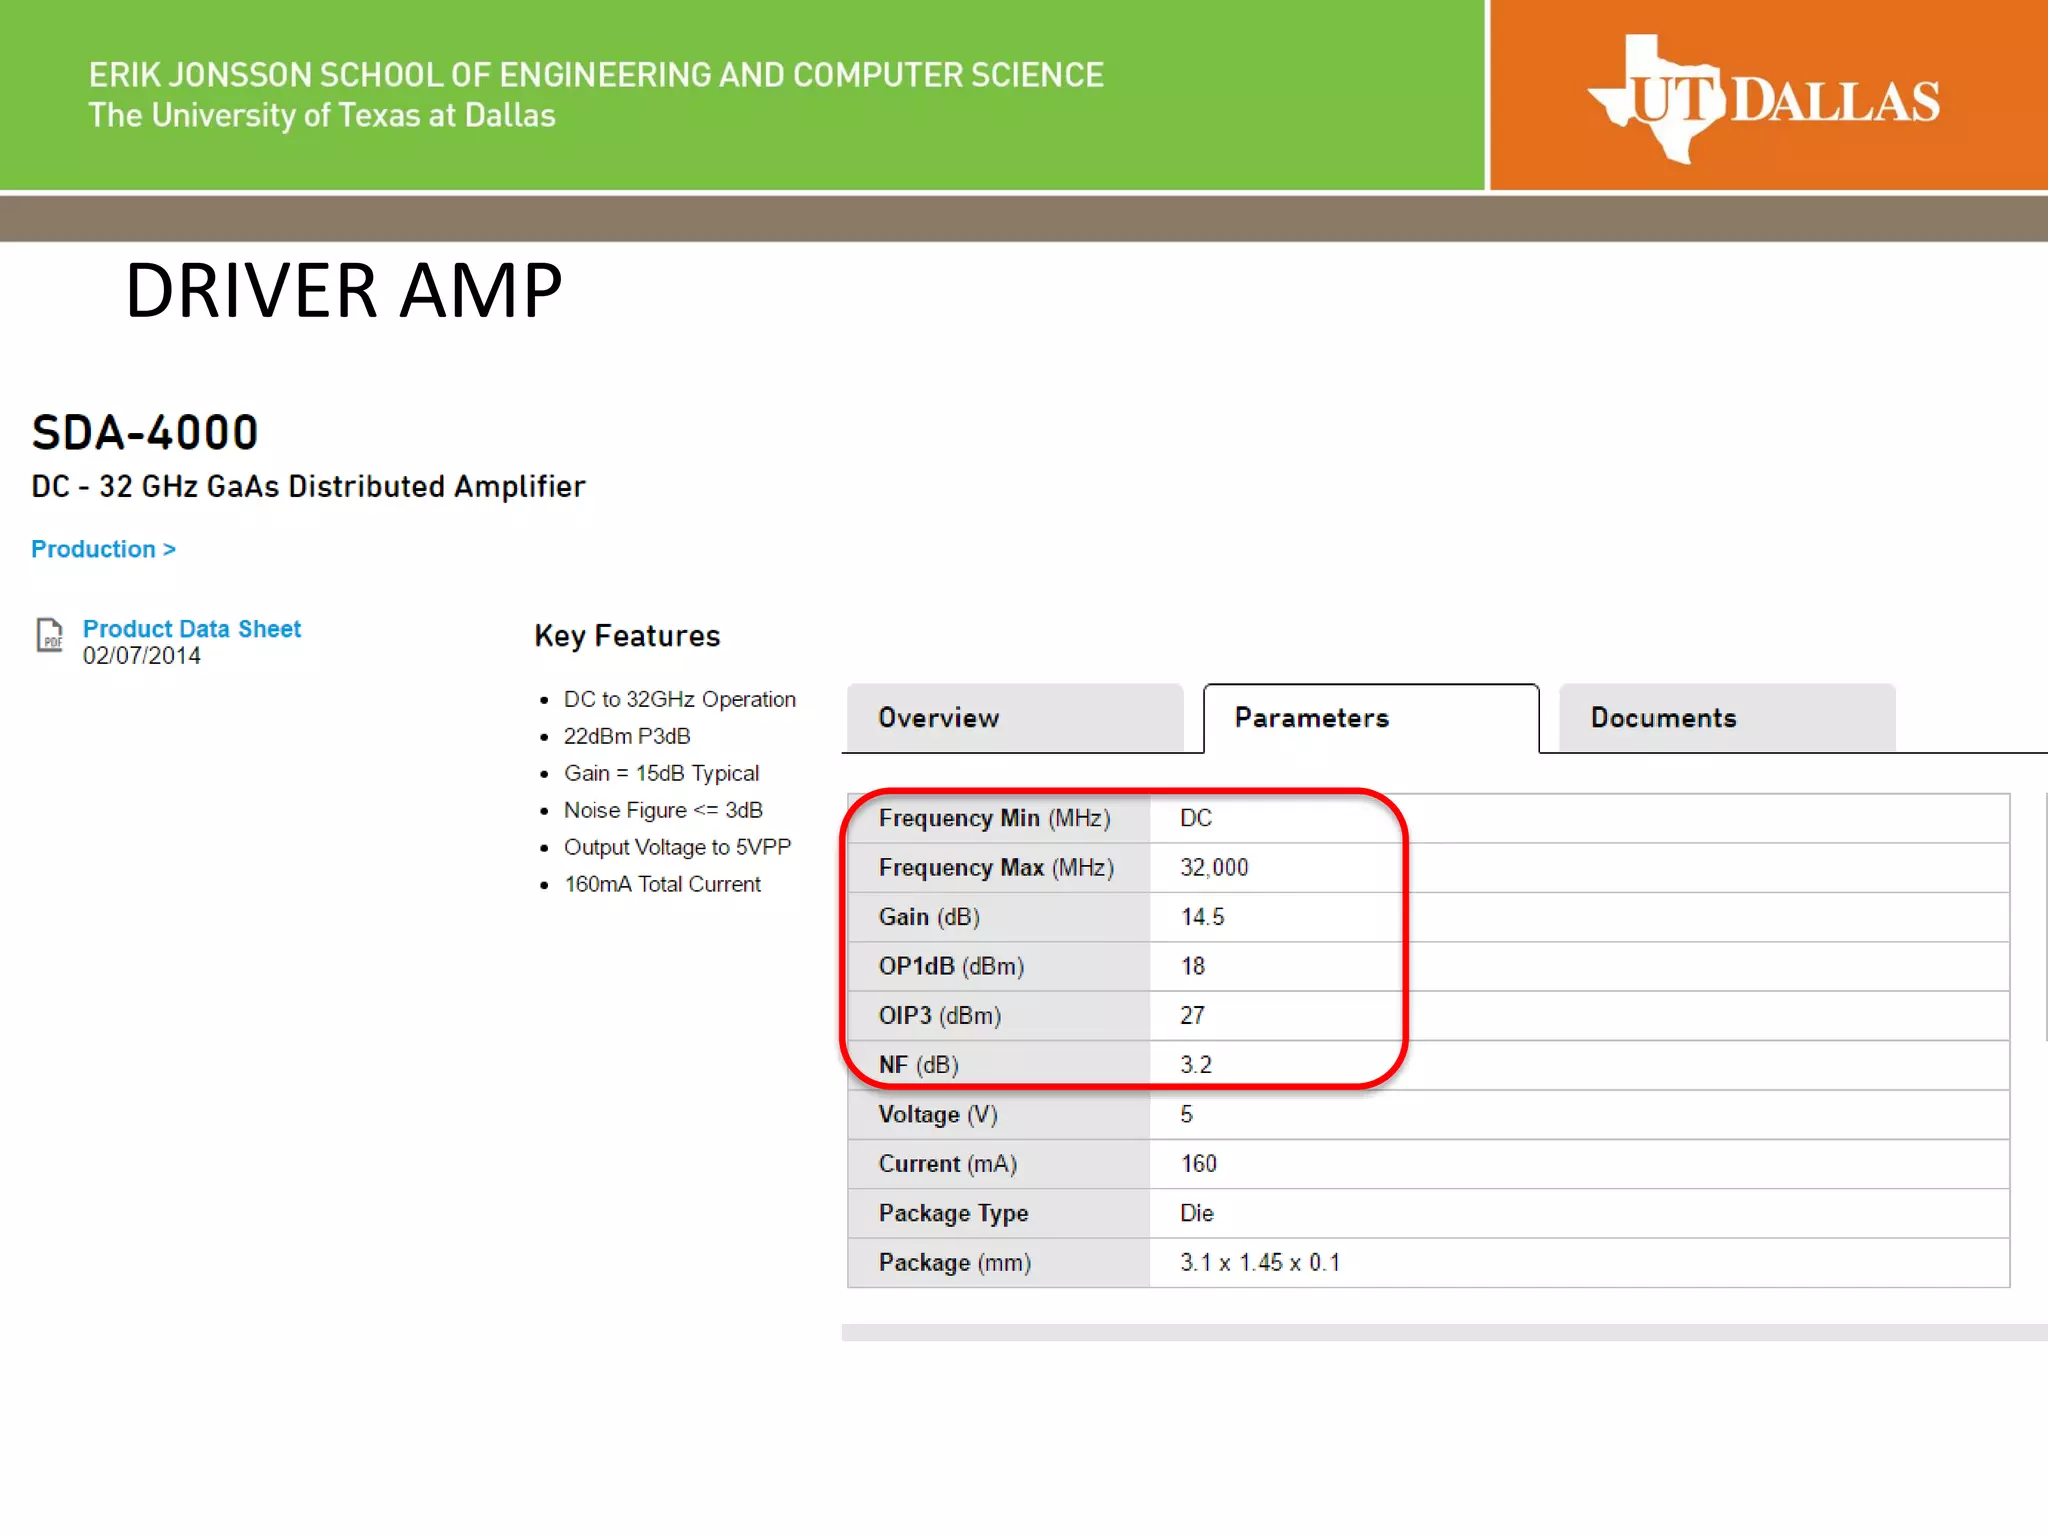This screenshot has height=1536, width=2048.
Task: Click the NF (dB) row label
Action: [919, 1065]
